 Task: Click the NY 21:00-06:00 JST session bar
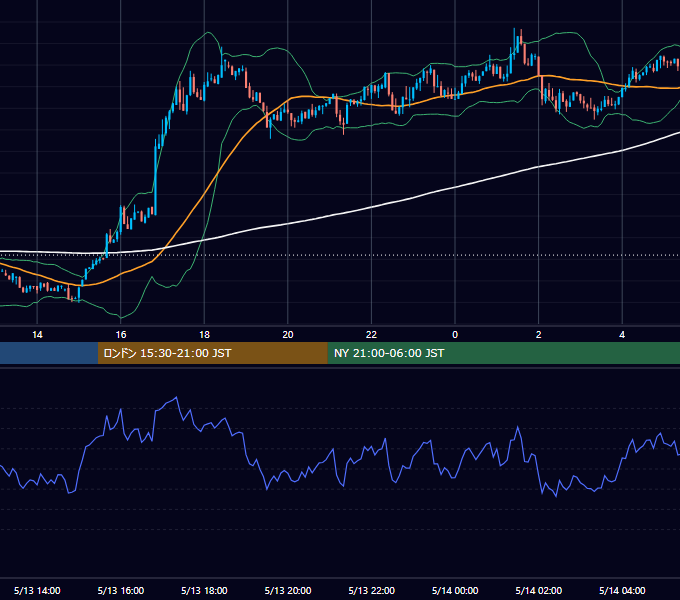coord(503,353)
